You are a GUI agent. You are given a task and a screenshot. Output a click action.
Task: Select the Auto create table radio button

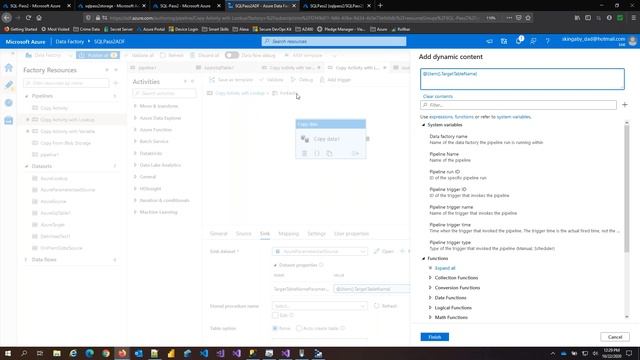pyautogui.click(x=299, y=328)
